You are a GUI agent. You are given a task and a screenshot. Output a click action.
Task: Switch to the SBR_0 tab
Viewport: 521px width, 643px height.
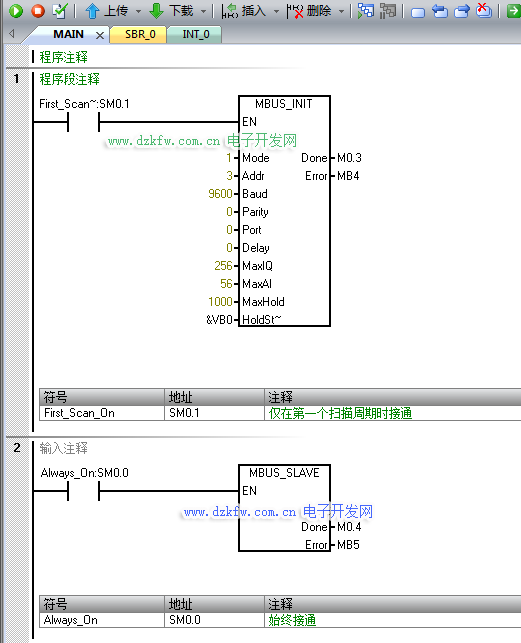click(x=140, y=34)
